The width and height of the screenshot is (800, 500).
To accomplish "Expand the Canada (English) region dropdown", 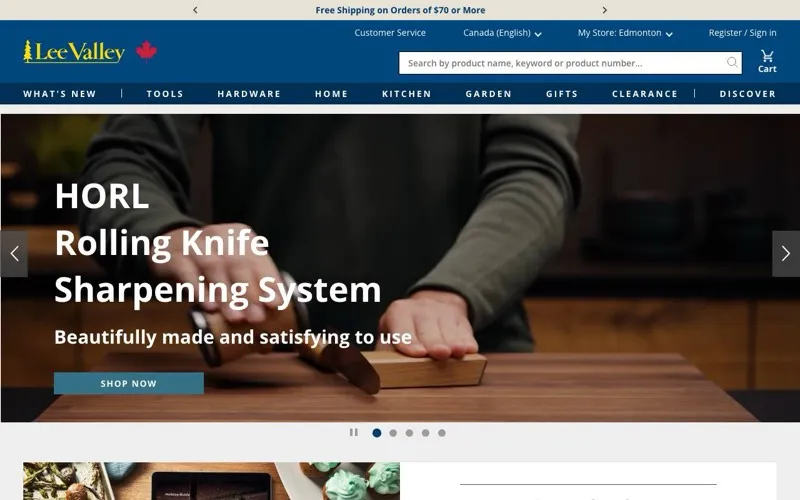I will coord(502,33).
